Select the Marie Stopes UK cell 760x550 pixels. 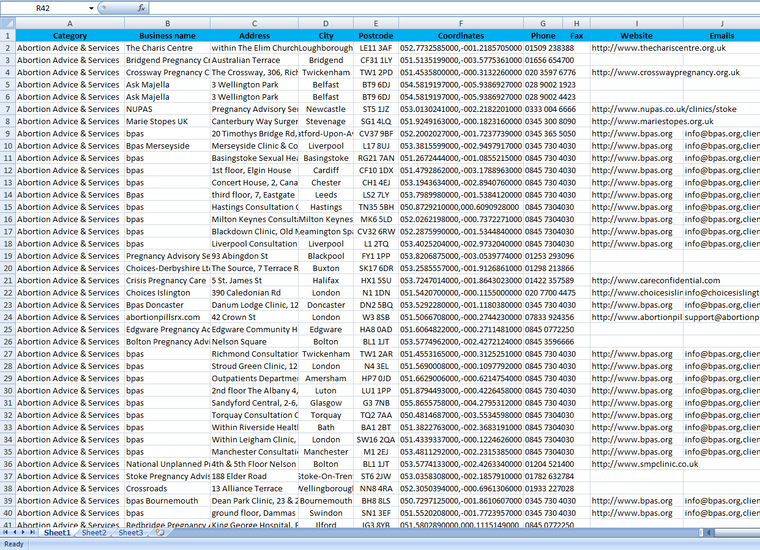tap(167, 121)
